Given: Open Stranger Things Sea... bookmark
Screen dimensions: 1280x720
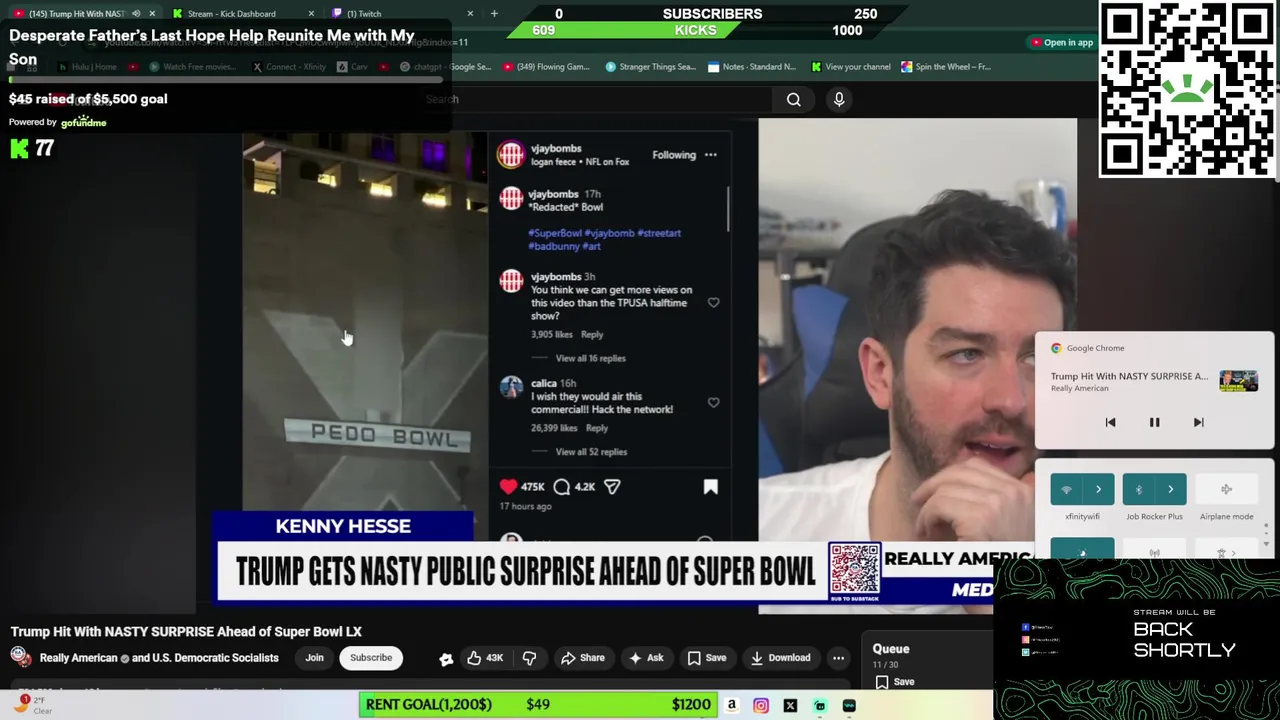Looking at the screenshot, I should point(650,67).
